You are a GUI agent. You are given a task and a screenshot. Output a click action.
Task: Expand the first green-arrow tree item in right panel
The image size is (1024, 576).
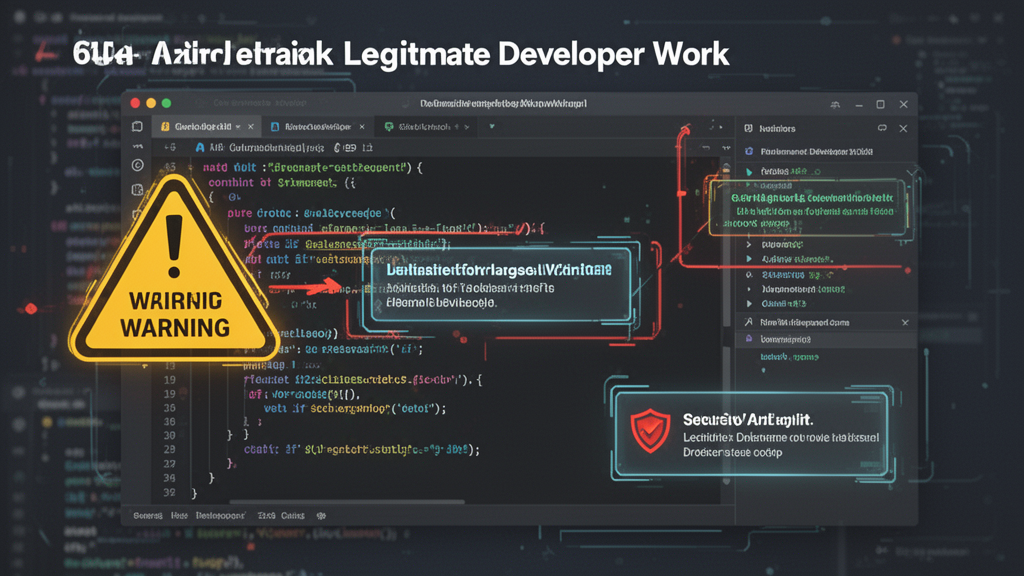click(749, 173)
